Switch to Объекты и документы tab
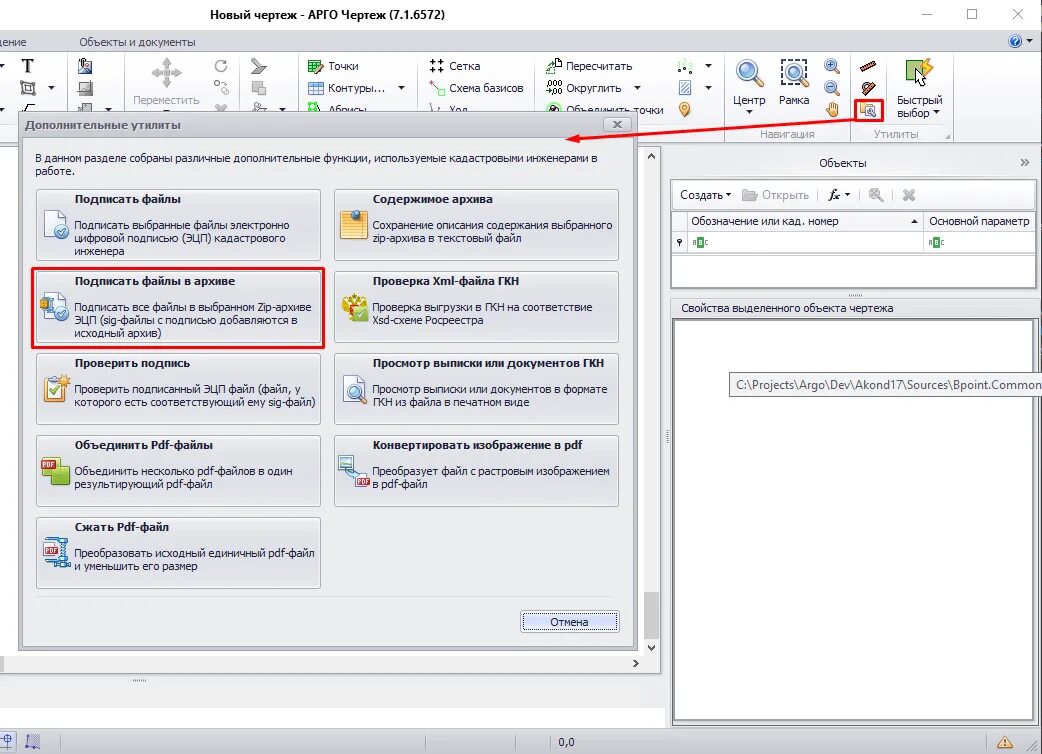Image resolution: width=1042 pixels, height=754 pixels. pyautogui.click(x=138, y=42)
